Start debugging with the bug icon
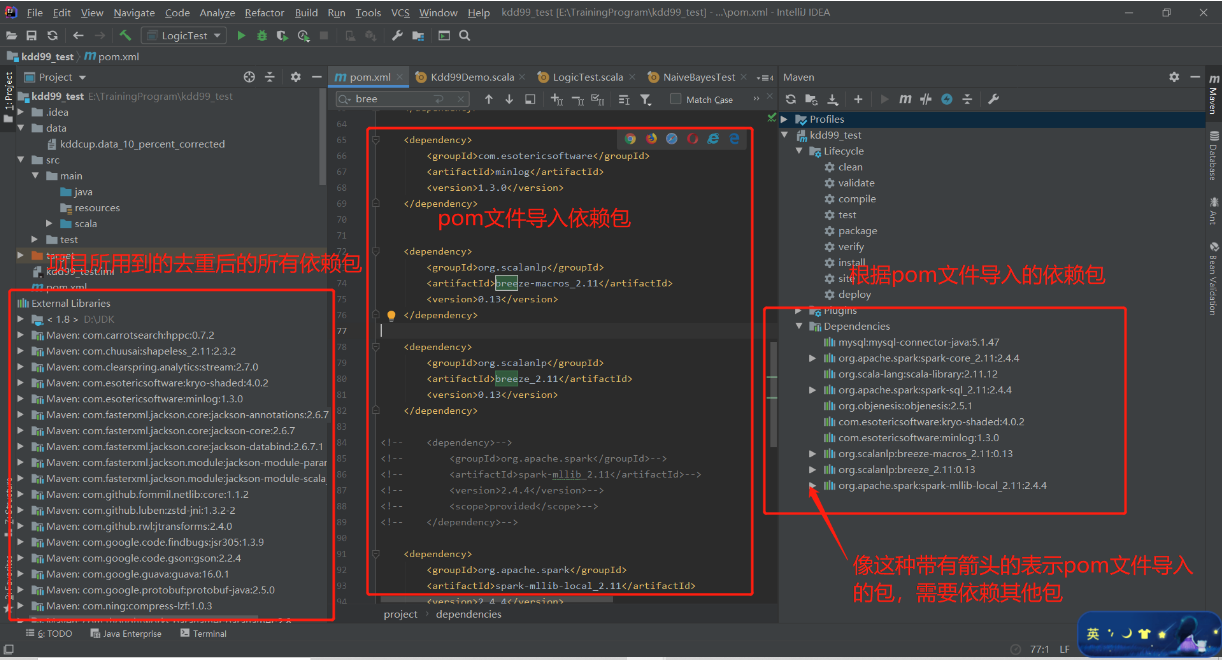The width and height of the screenshot is (1223, 660). pyautogui.click(x=262, y=35)
